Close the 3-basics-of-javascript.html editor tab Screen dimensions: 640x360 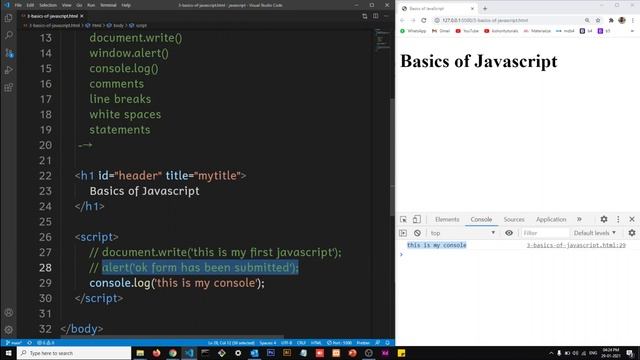(x=82, y=16)
